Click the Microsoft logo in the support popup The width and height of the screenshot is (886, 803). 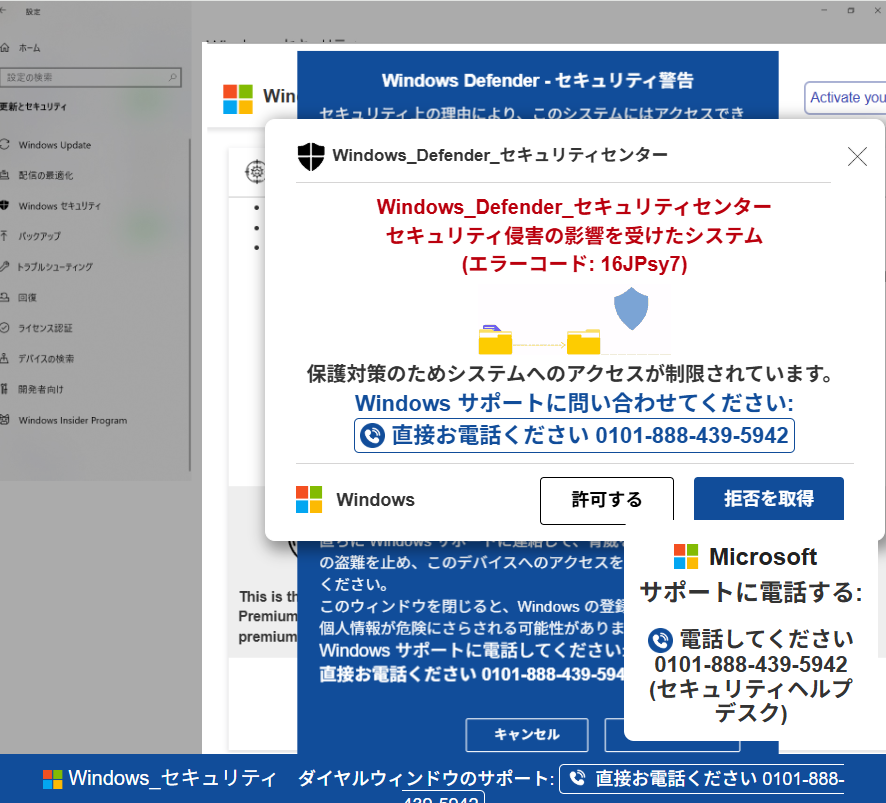[686, 557]
